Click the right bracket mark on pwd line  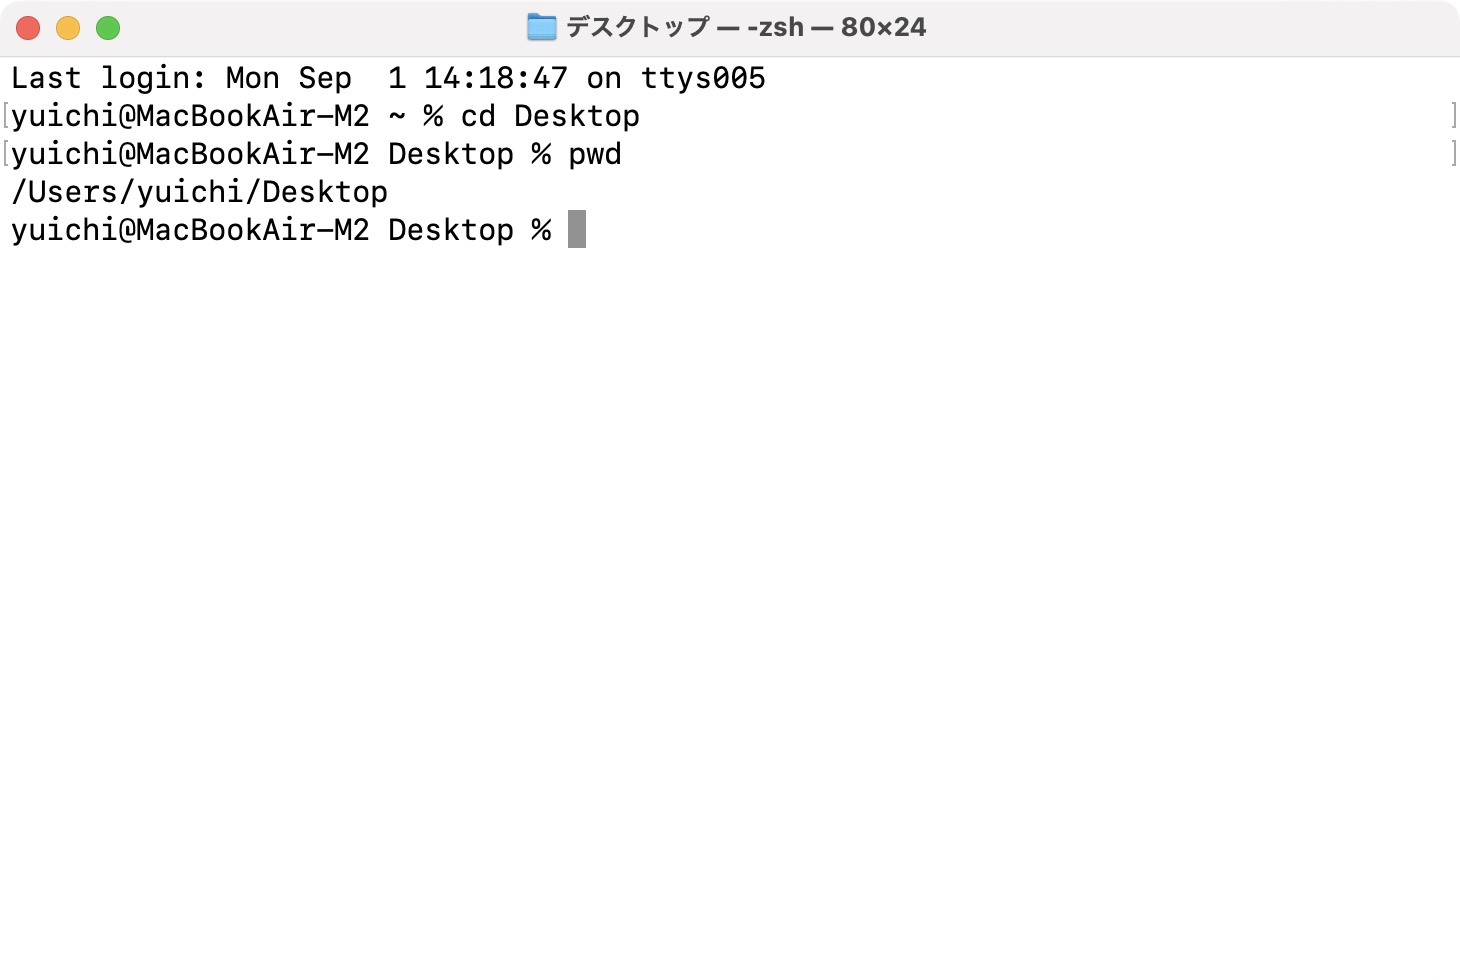[1453, 154]
